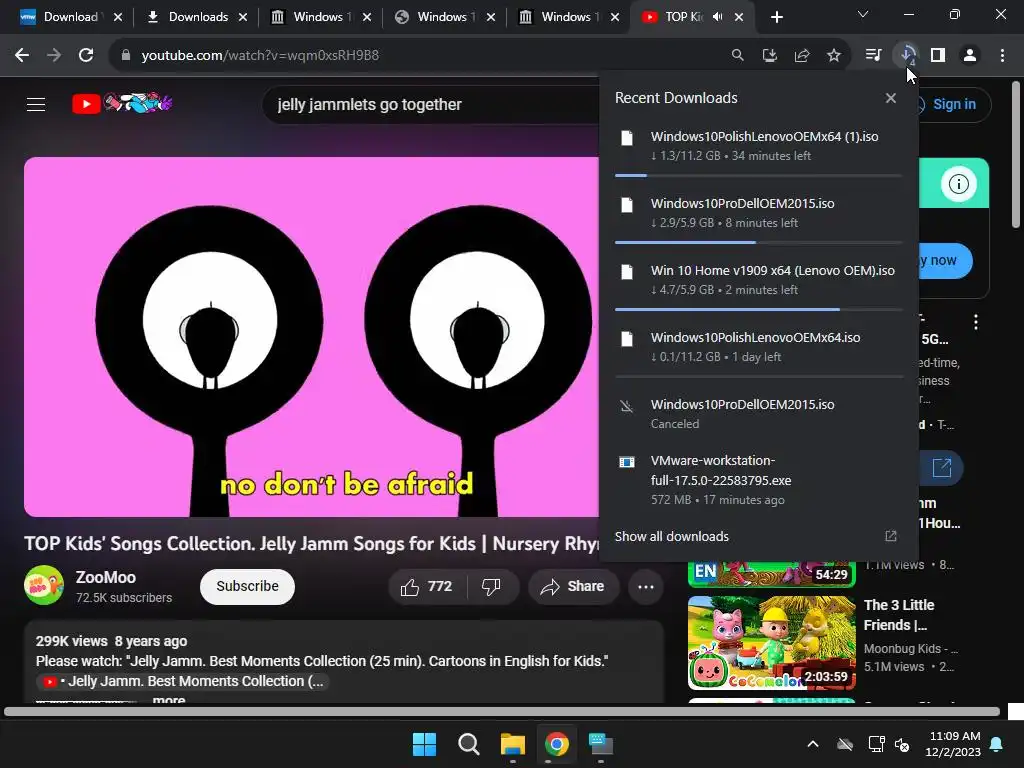1024x768 pixels.
Task: Switch to the Download VMware tab
Action: pyautogui.click(x=71, y=17)
